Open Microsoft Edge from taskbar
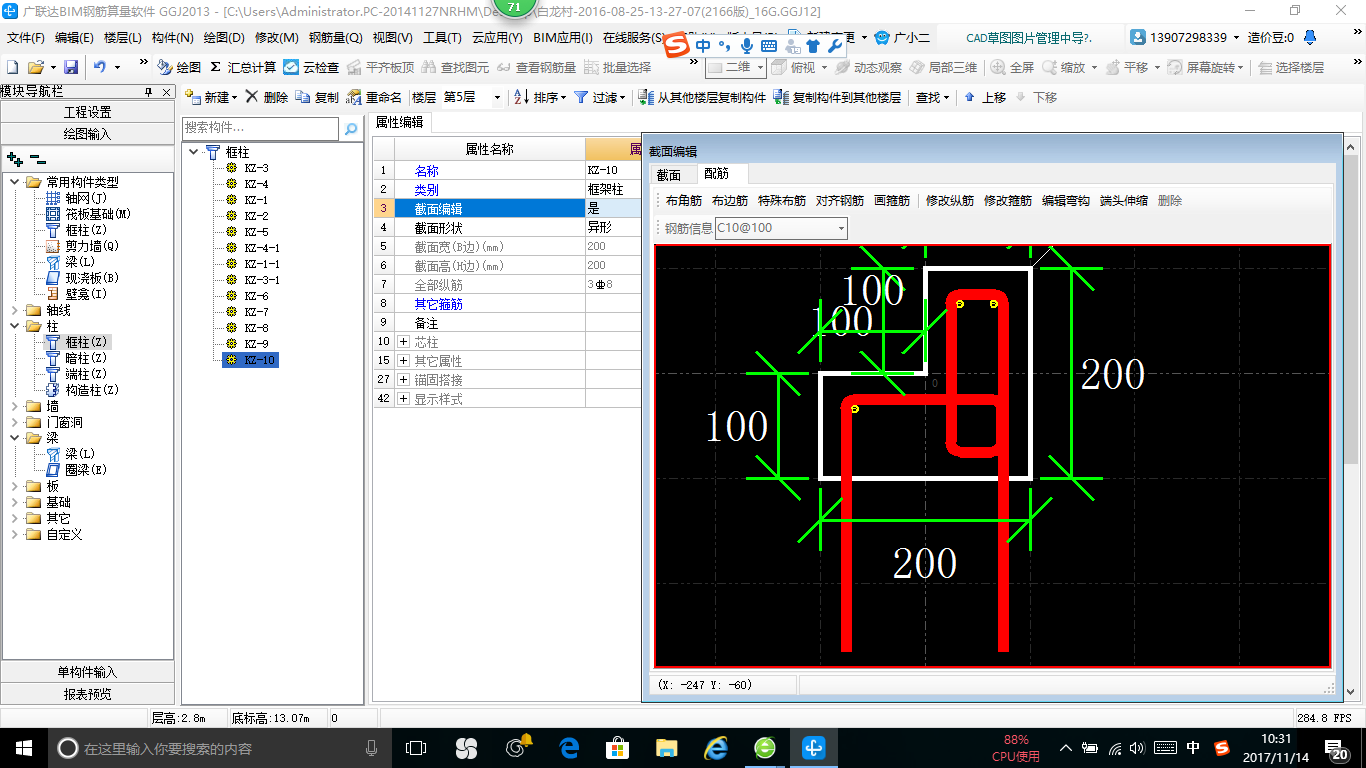The width and height of the screenshot is (1366, 768). (x=569, y=747)
